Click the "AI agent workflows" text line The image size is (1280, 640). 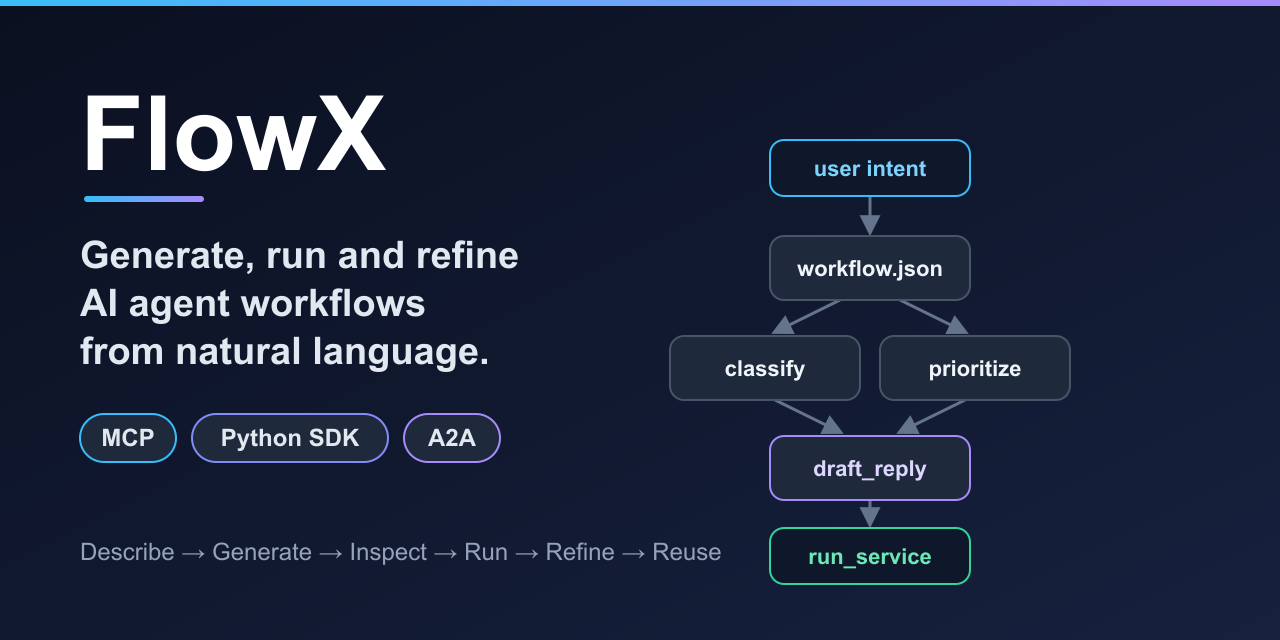point(253,304)
